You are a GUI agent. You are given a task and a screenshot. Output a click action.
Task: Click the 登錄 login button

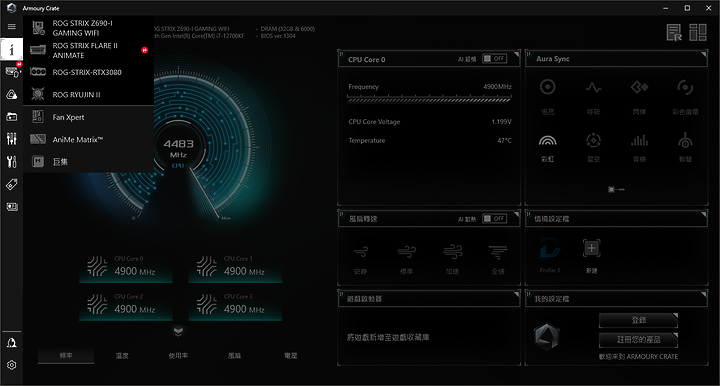[638, 320]
